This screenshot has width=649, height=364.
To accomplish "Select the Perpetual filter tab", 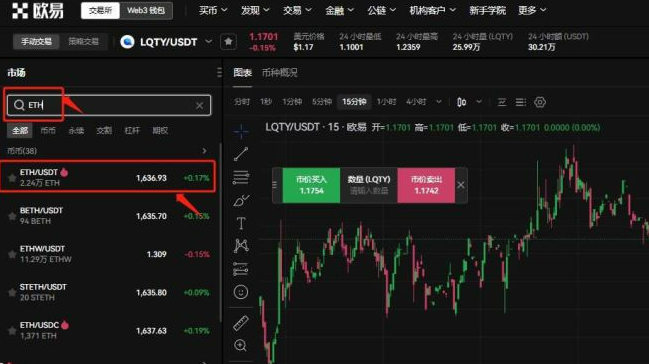I will click(x=76, y=131).
